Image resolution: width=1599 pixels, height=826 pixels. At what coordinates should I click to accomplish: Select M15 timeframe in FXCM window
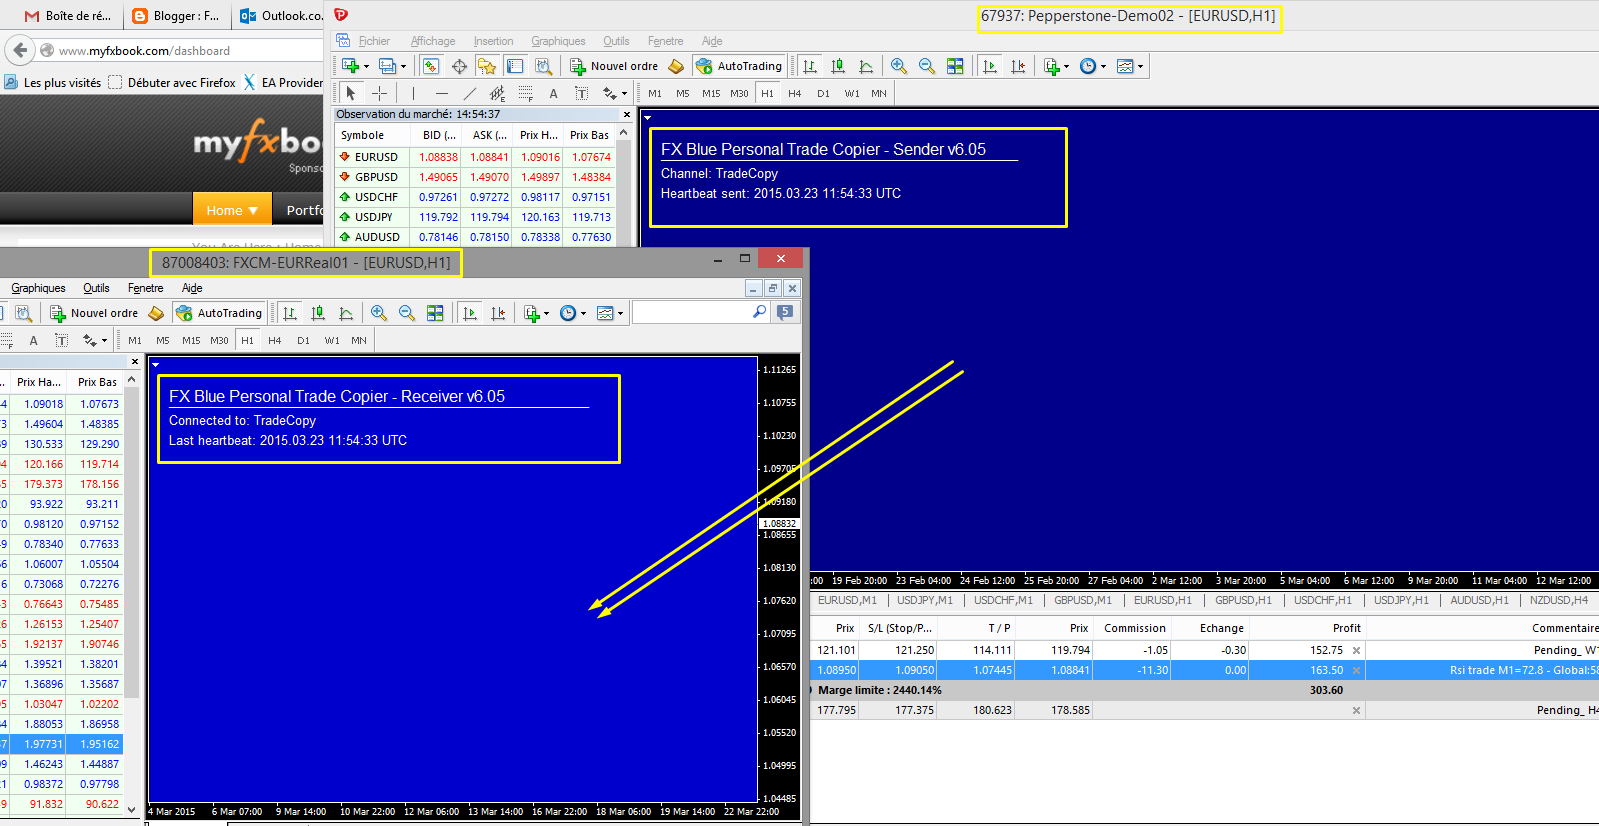point(191,340)
